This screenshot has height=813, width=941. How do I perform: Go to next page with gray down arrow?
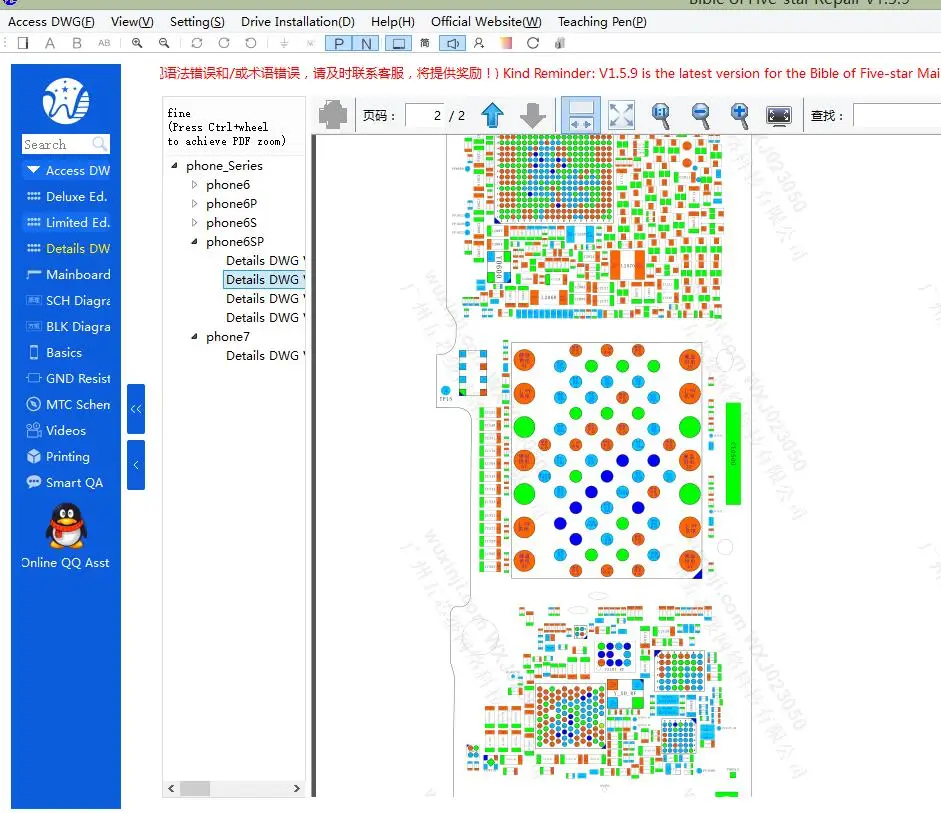pos(532,115)
